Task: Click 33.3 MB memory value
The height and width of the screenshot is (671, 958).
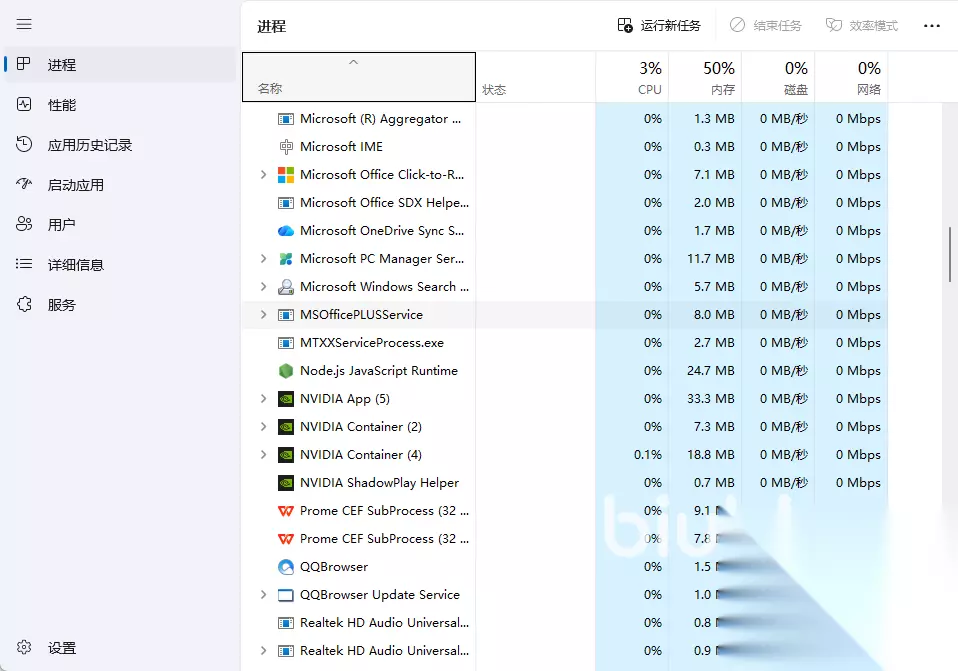Action: click(x=711, y=398)
